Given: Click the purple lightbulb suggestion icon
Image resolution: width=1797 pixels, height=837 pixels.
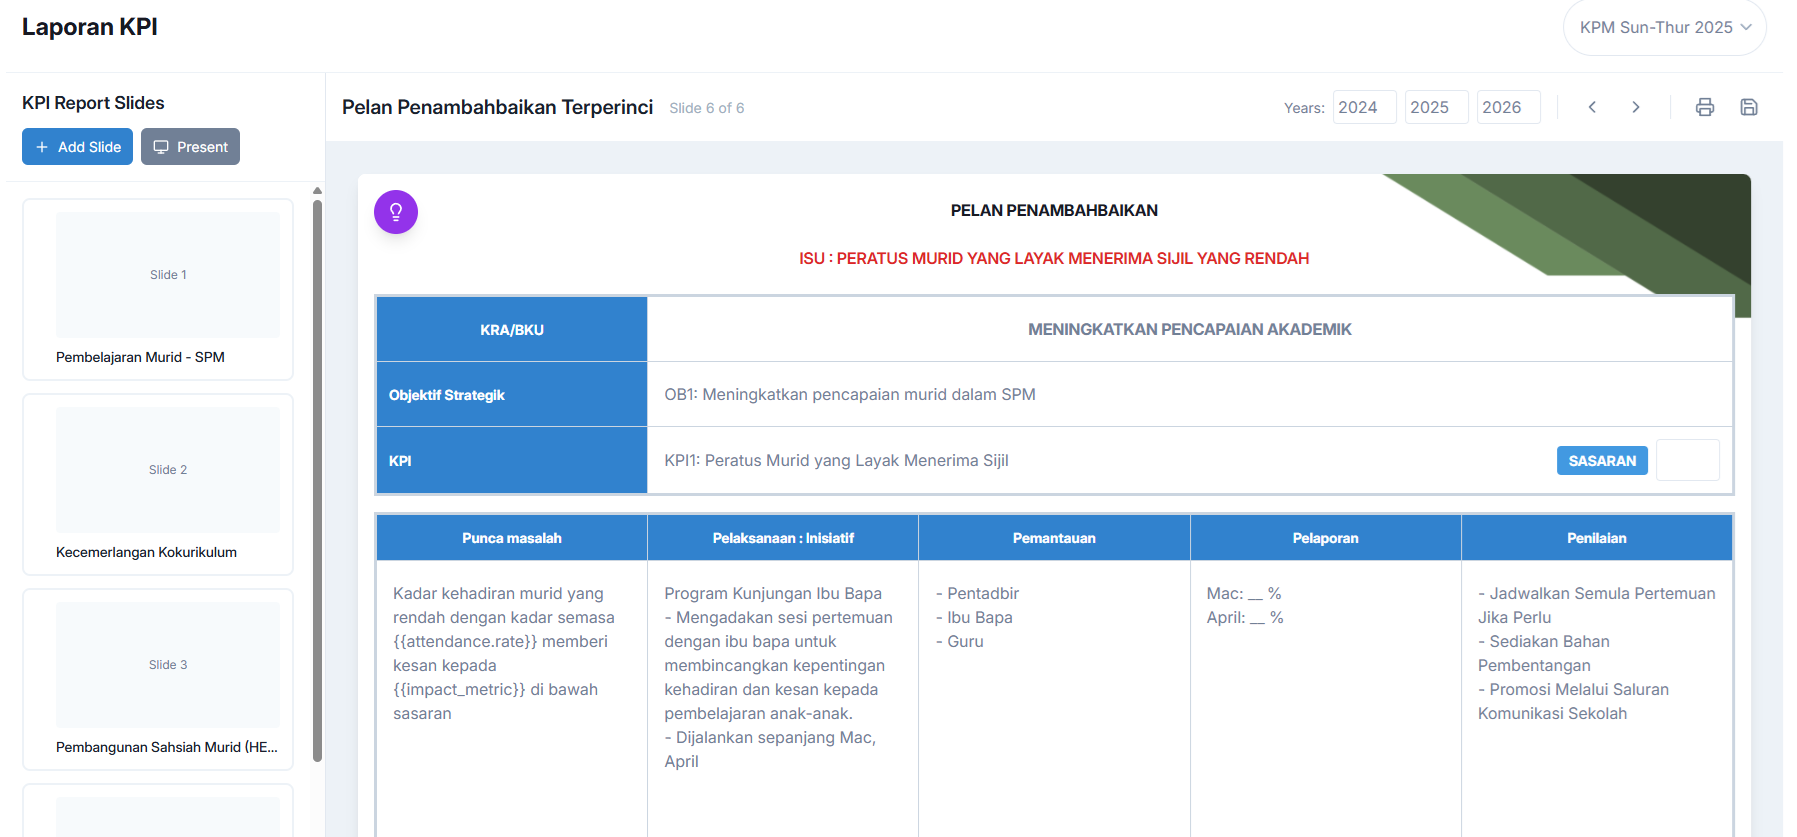Looking at the screenshot, I should click(x=396, y=212).
